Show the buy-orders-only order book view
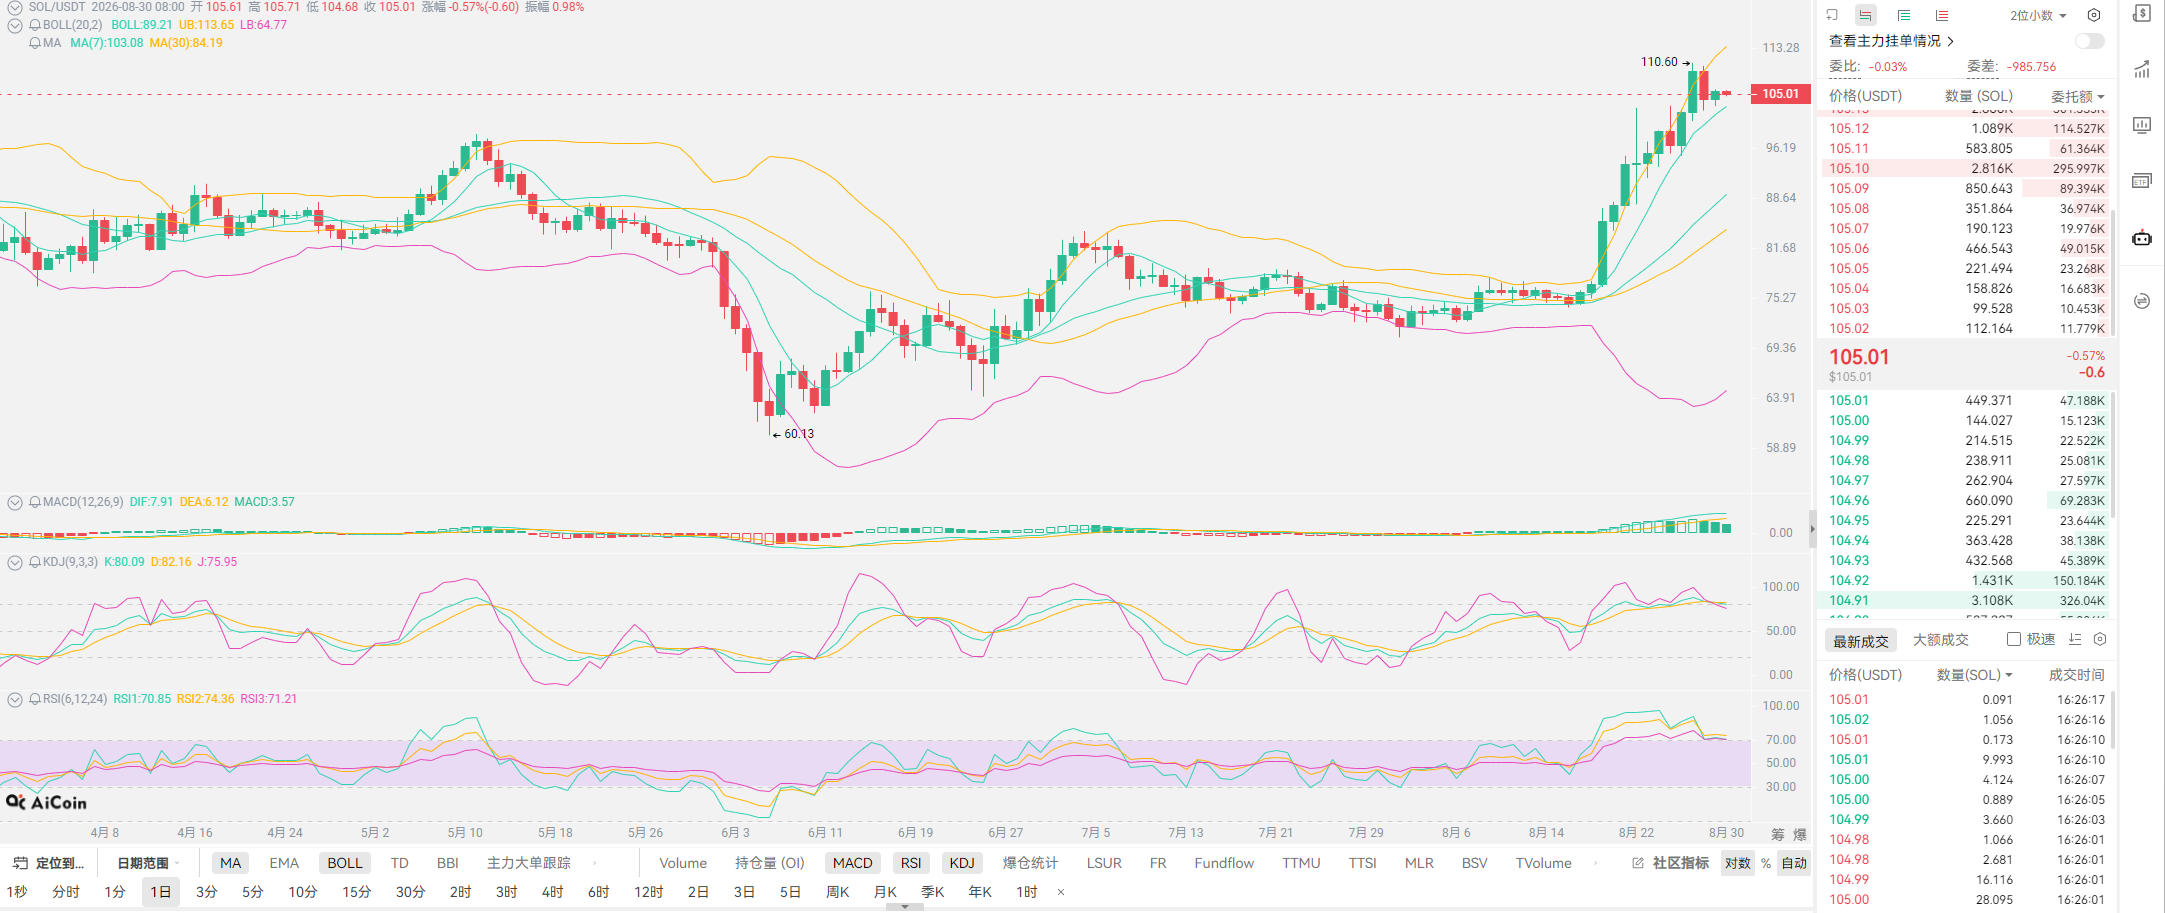Image resolution: width=2165 pixels, height=913 pixels. [x=1904, y=15]
